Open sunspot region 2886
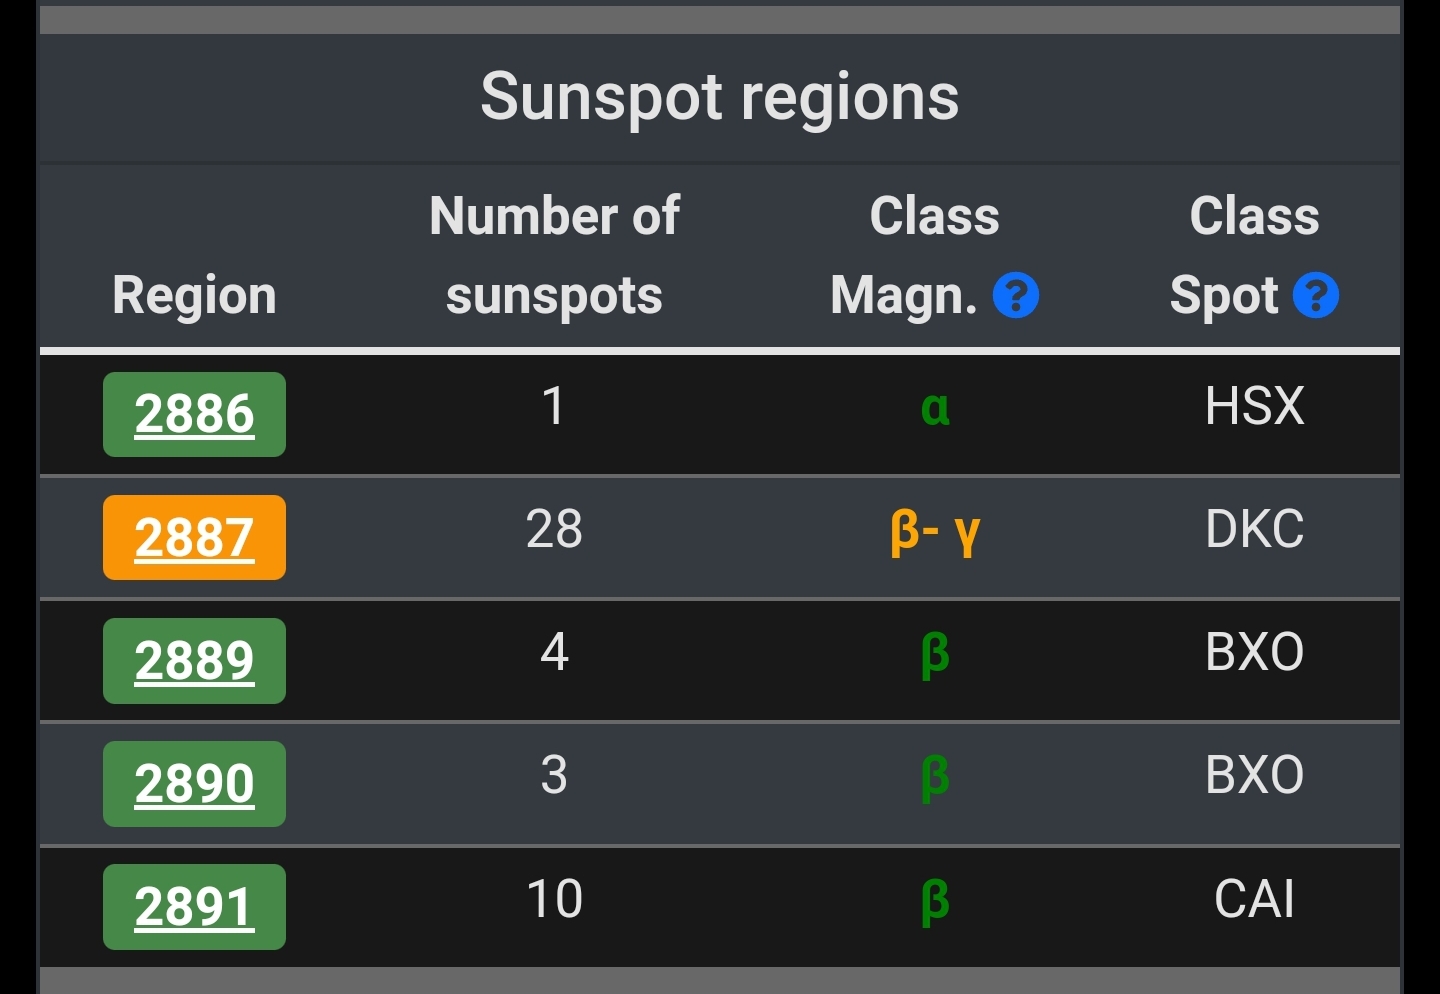Image resolution: width=1440 pixels, height=994 pixels. click(194, 414)
